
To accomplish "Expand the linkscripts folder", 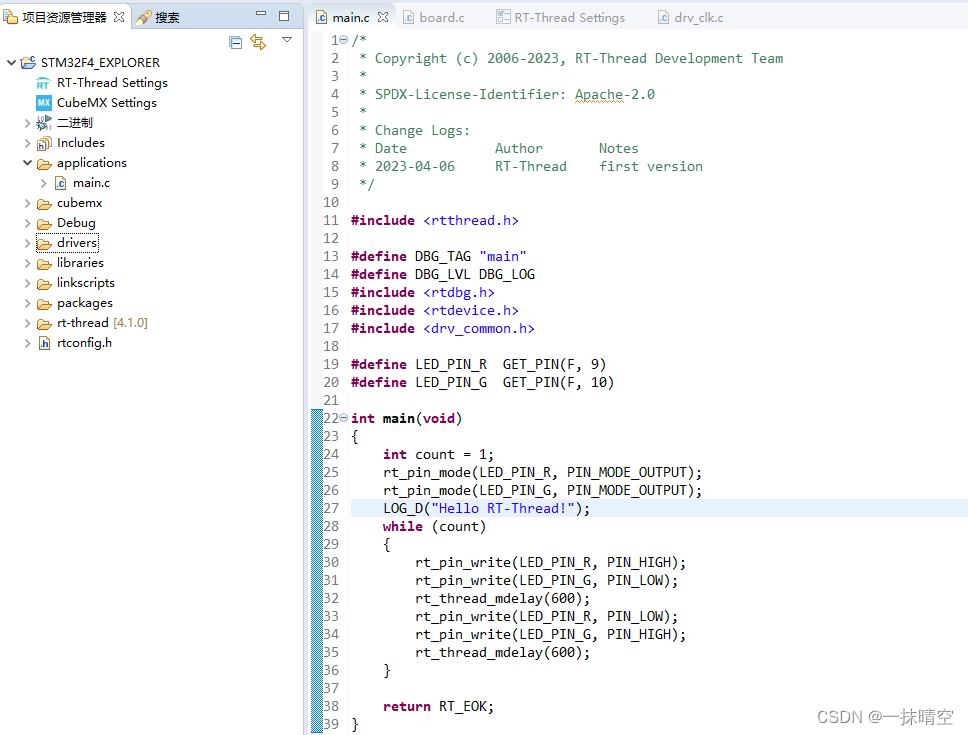I will pos(27,283).
